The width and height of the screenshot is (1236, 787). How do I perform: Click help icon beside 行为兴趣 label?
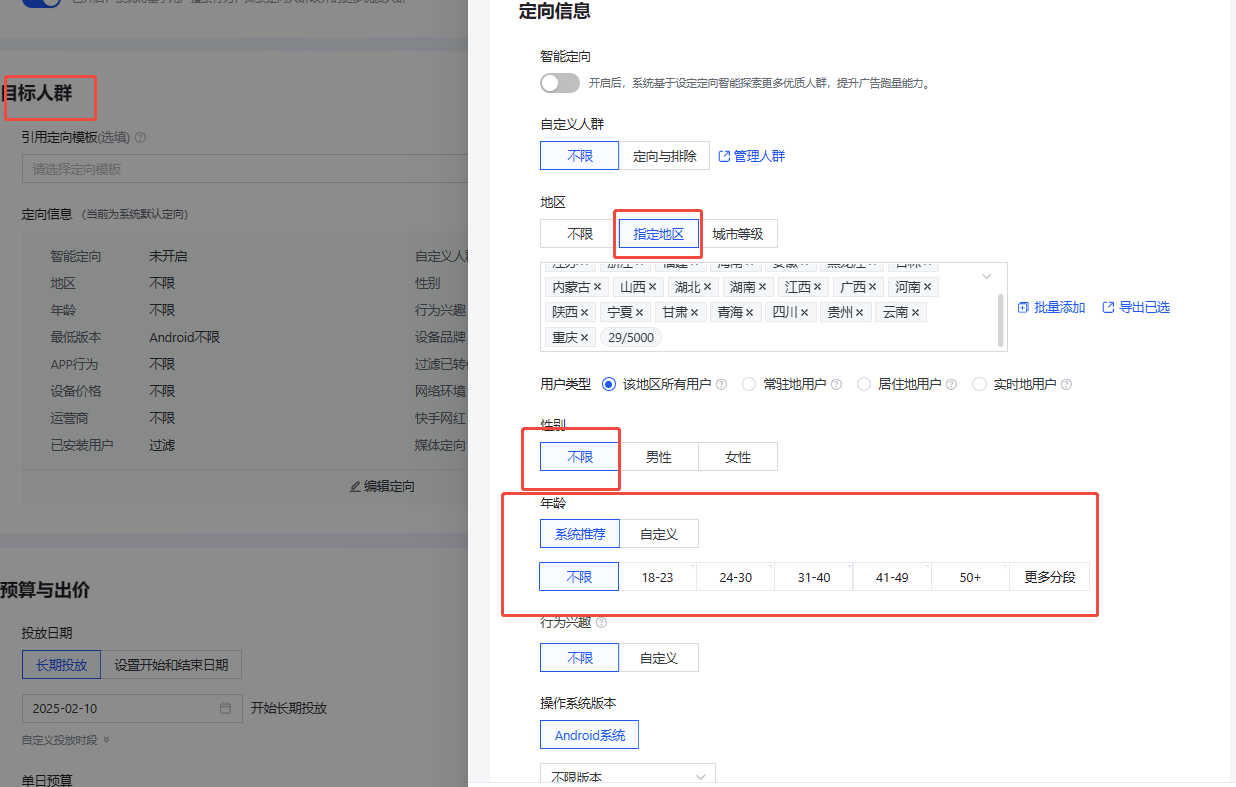click(601, 622)
